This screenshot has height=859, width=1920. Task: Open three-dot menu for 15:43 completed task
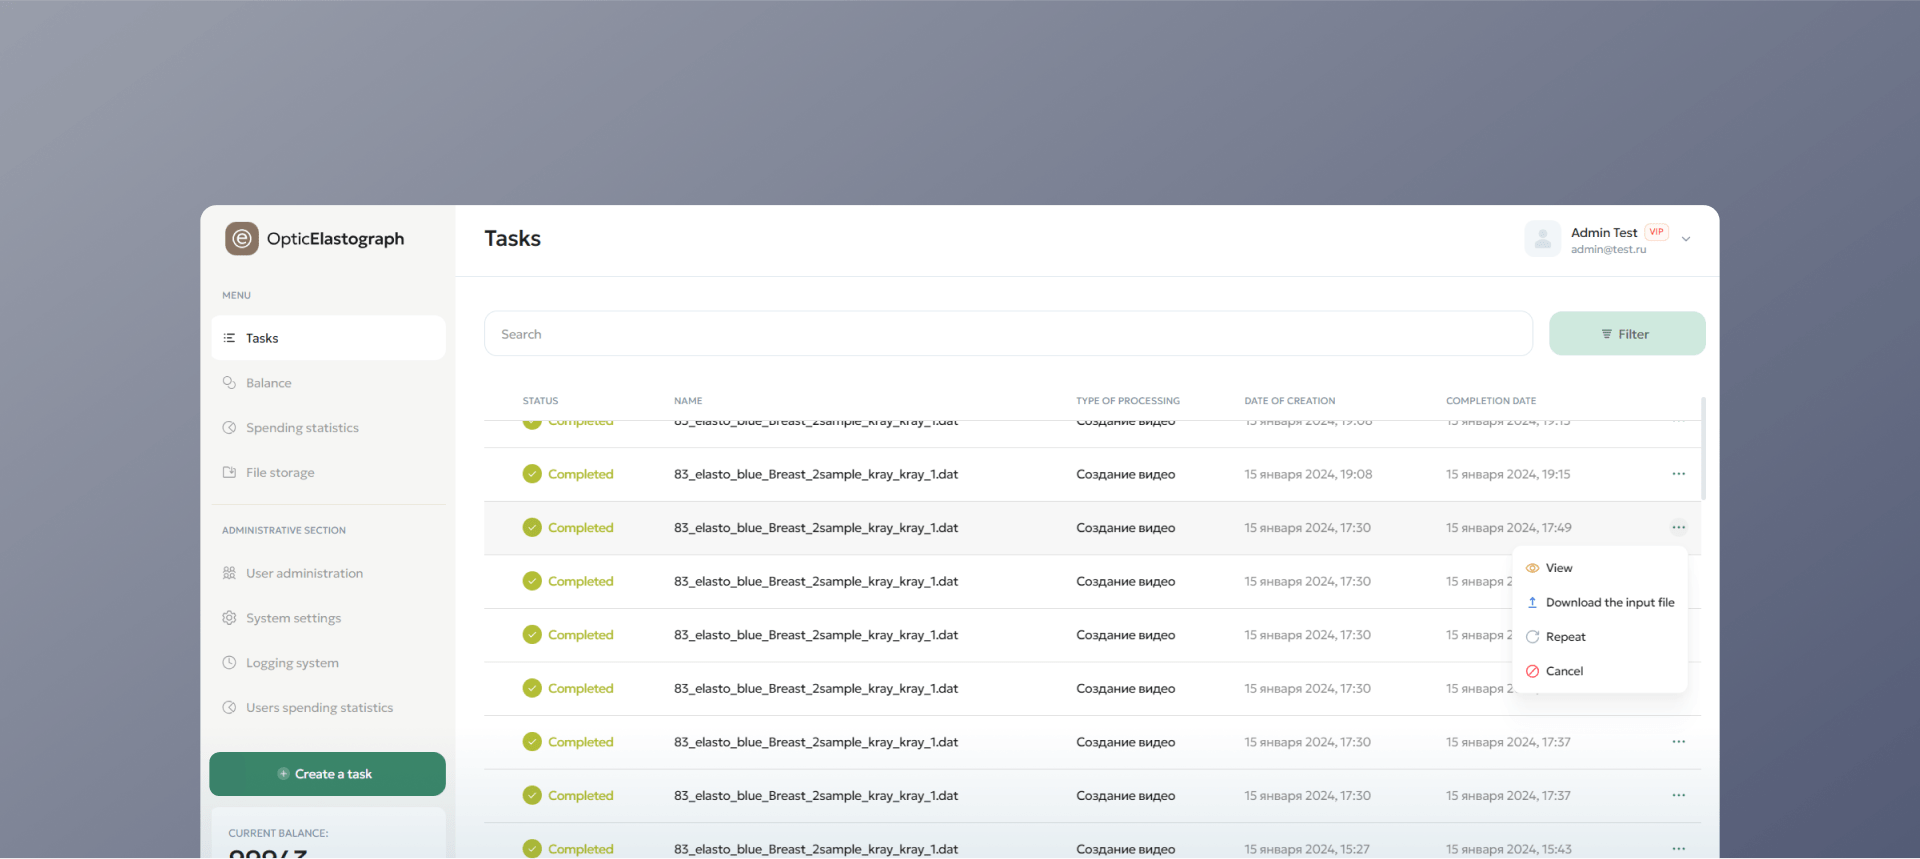coord(1678,849)
